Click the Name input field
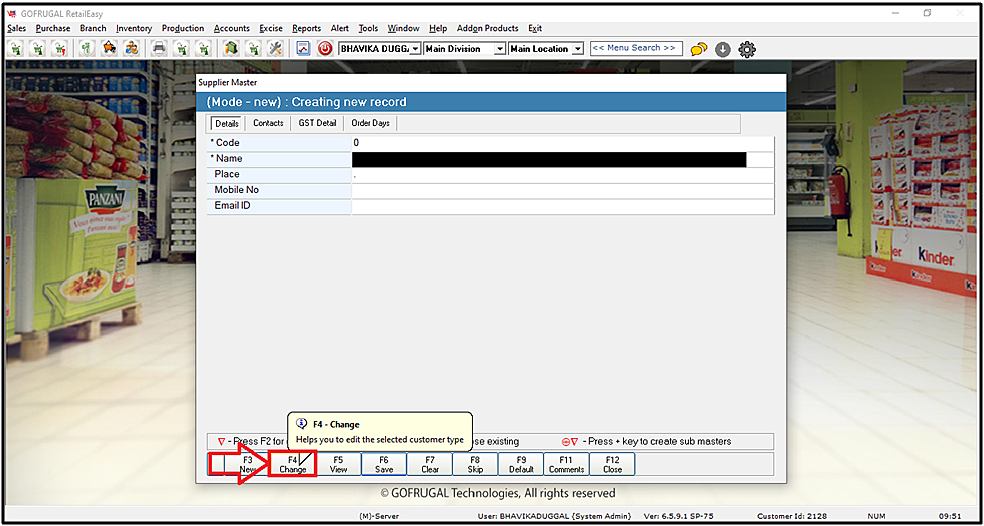Screen dimensions: 984x526 (x=563, y=159)
